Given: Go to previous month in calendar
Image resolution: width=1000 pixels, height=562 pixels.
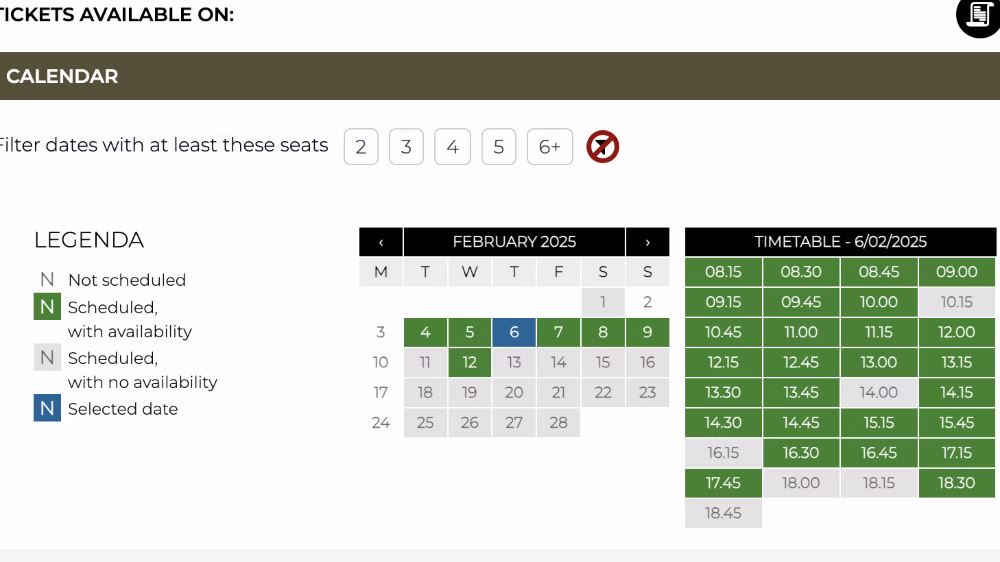Looking at the screenshot, I should click(381, 242).
